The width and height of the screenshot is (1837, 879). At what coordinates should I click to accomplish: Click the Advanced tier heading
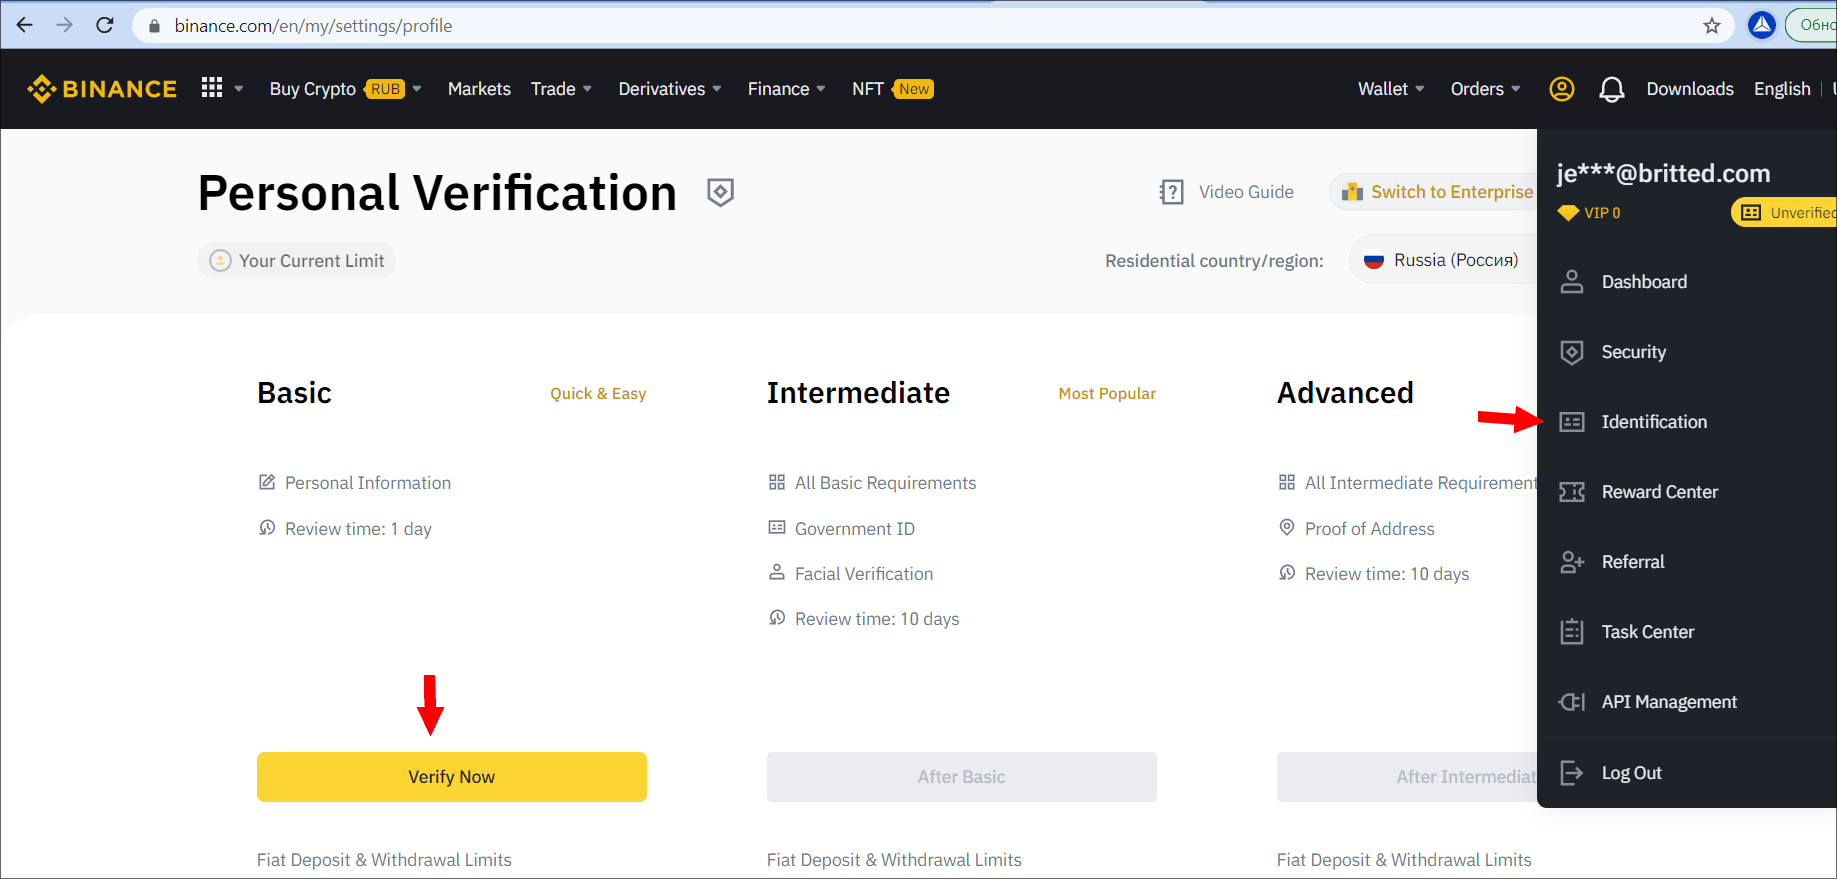(1345, 393)
